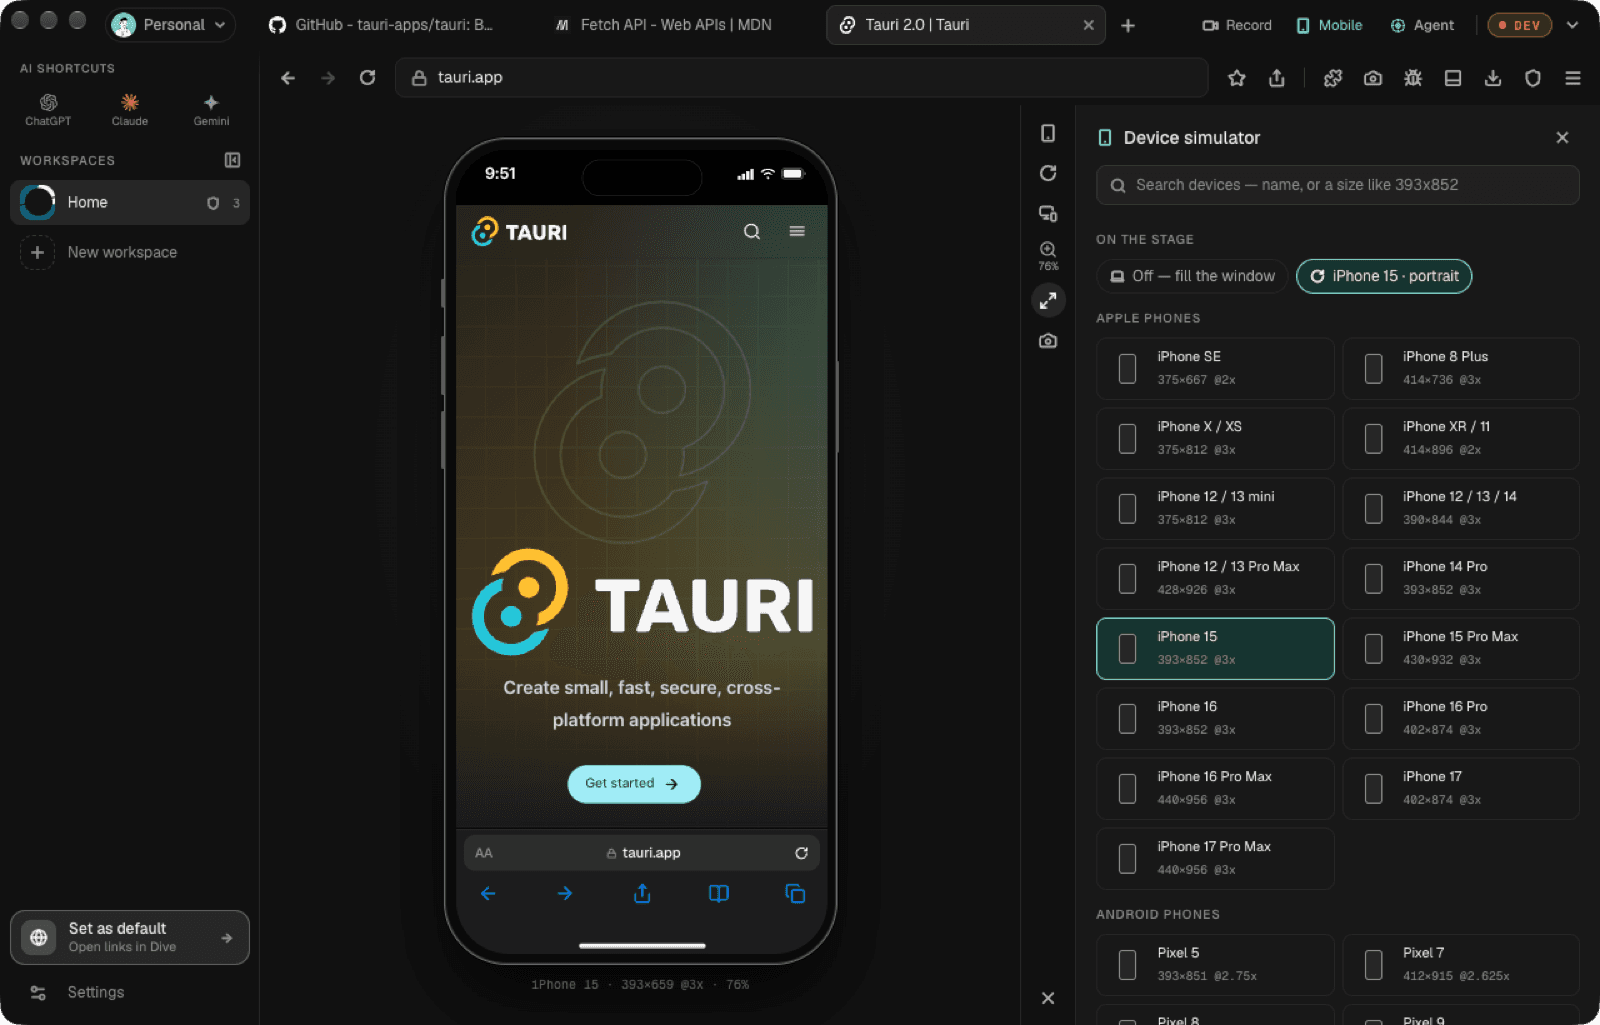Close the Tauri 2.0 tab

(1089, 25)
